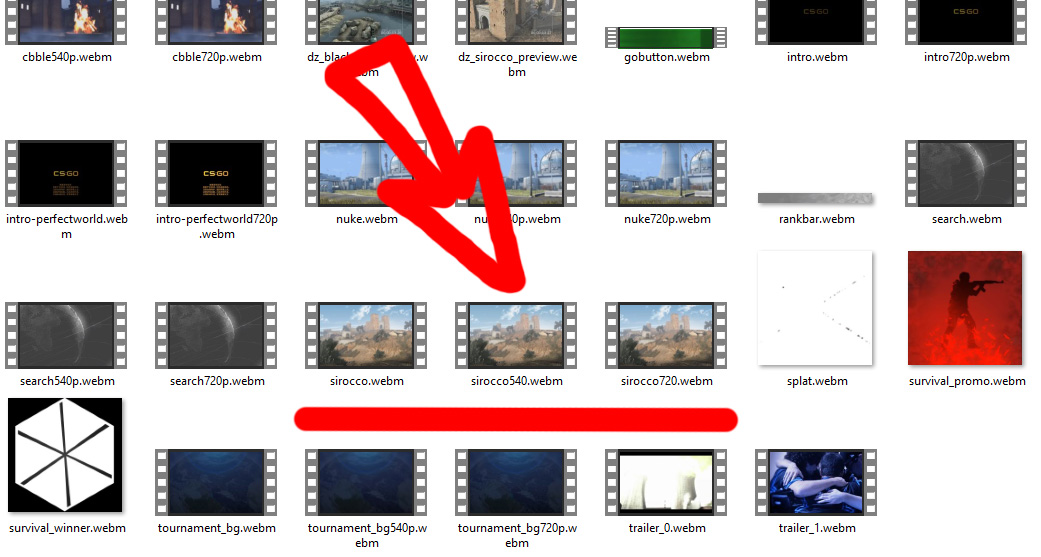This screenshot has width=1041, height=557.
Task: Click the intro720p.webm file name
Action: [967, 57]
